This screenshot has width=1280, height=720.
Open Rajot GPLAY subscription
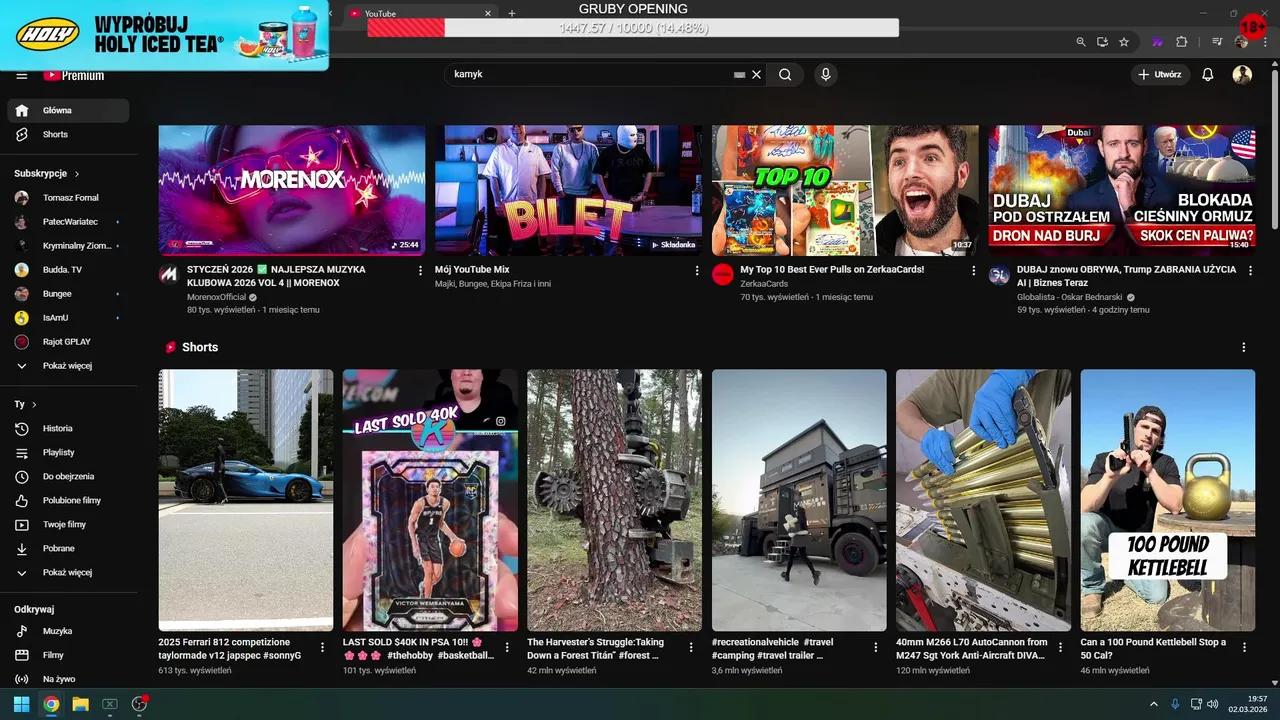point(68,341)
